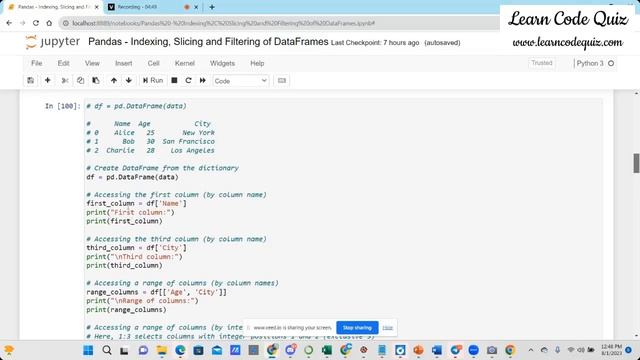
Task: Click the microphone tray icon
Action: pyautogui.click(x=558, y=350)
